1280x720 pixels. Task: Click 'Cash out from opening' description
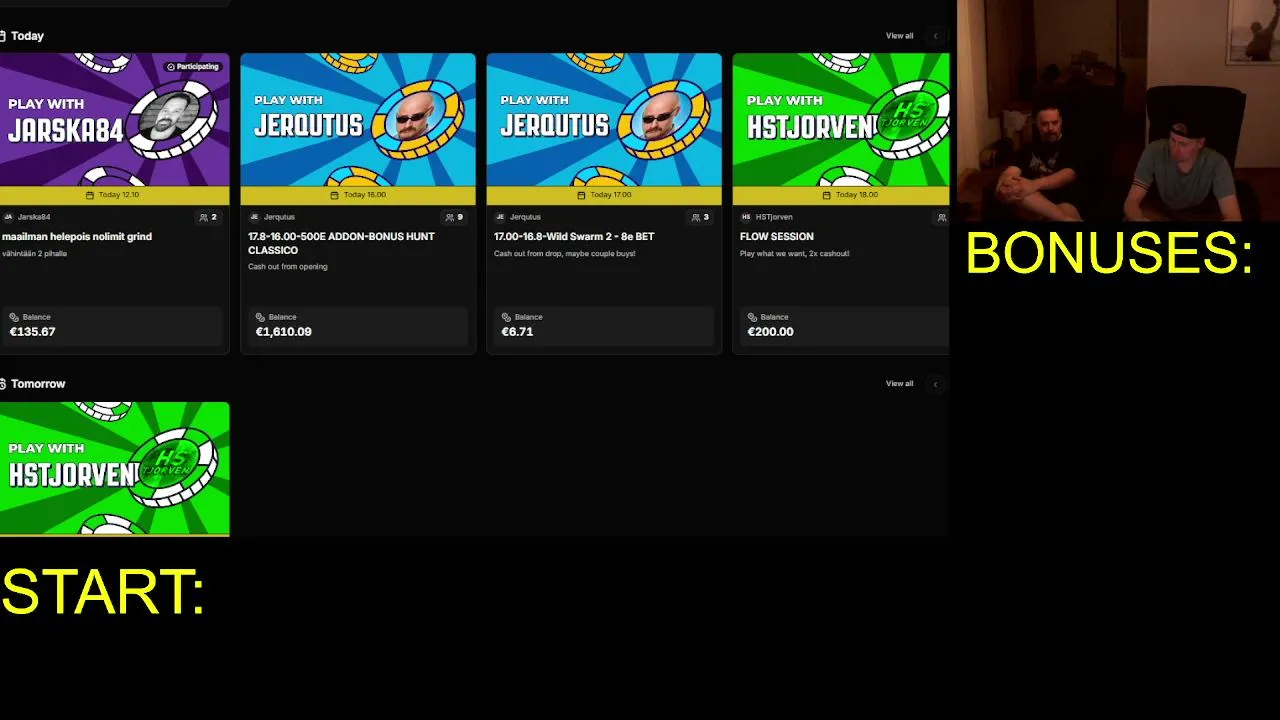[x=288, y=267]
